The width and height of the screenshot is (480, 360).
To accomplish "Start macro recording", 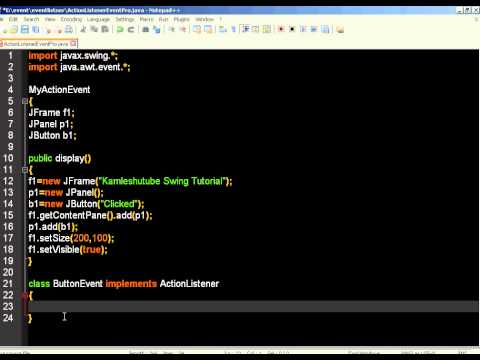I will pos(281,30).
